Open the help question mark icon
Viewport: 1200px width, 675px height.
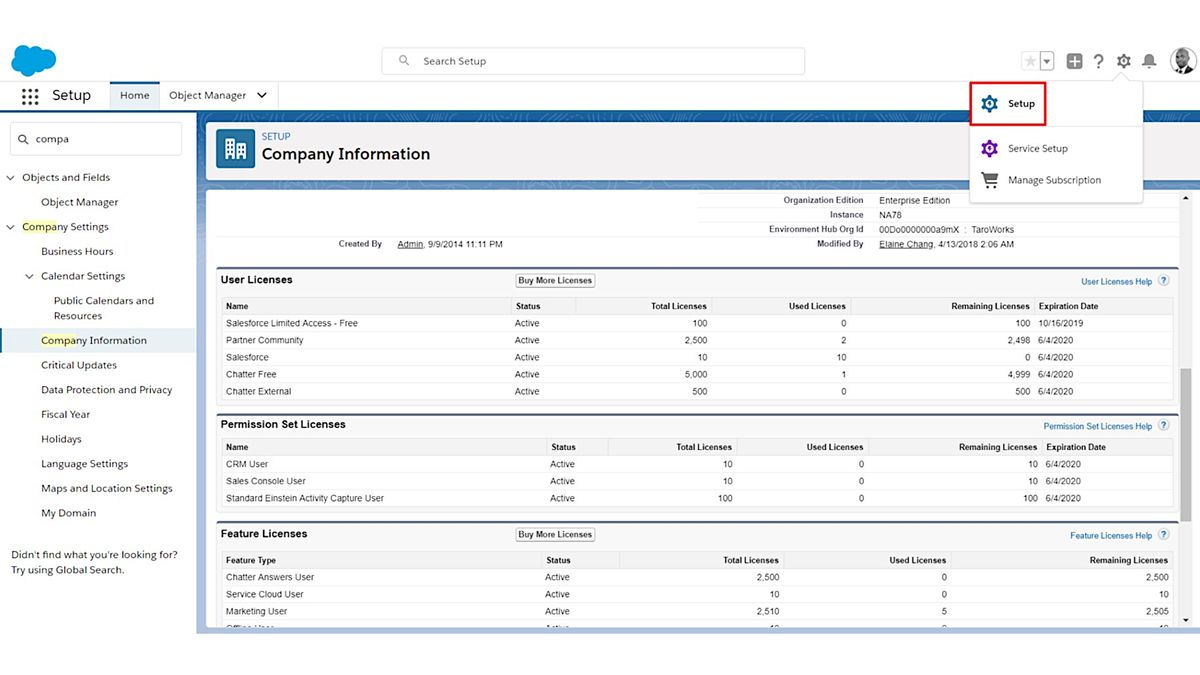click(x=1098, y=61)
